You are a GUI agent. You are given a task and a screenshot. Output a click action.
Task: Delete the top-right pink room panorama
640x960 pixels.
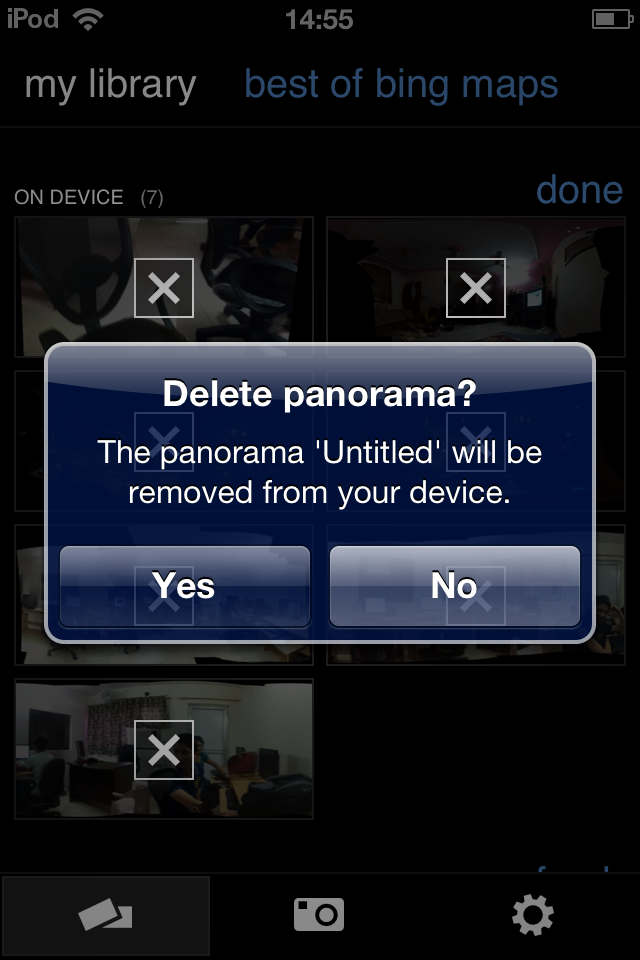coord(476,288)
